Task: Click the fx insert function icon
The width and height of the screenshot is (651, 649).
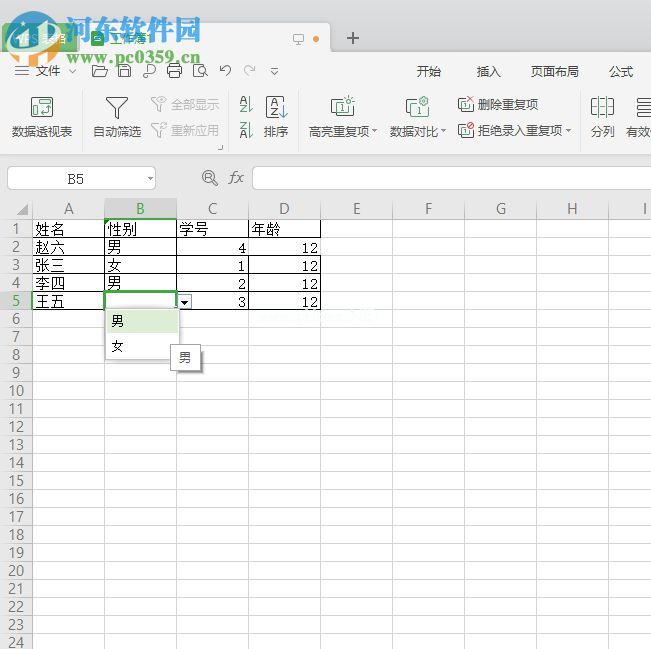Action: pyautogui.click(x=236, y=178)
